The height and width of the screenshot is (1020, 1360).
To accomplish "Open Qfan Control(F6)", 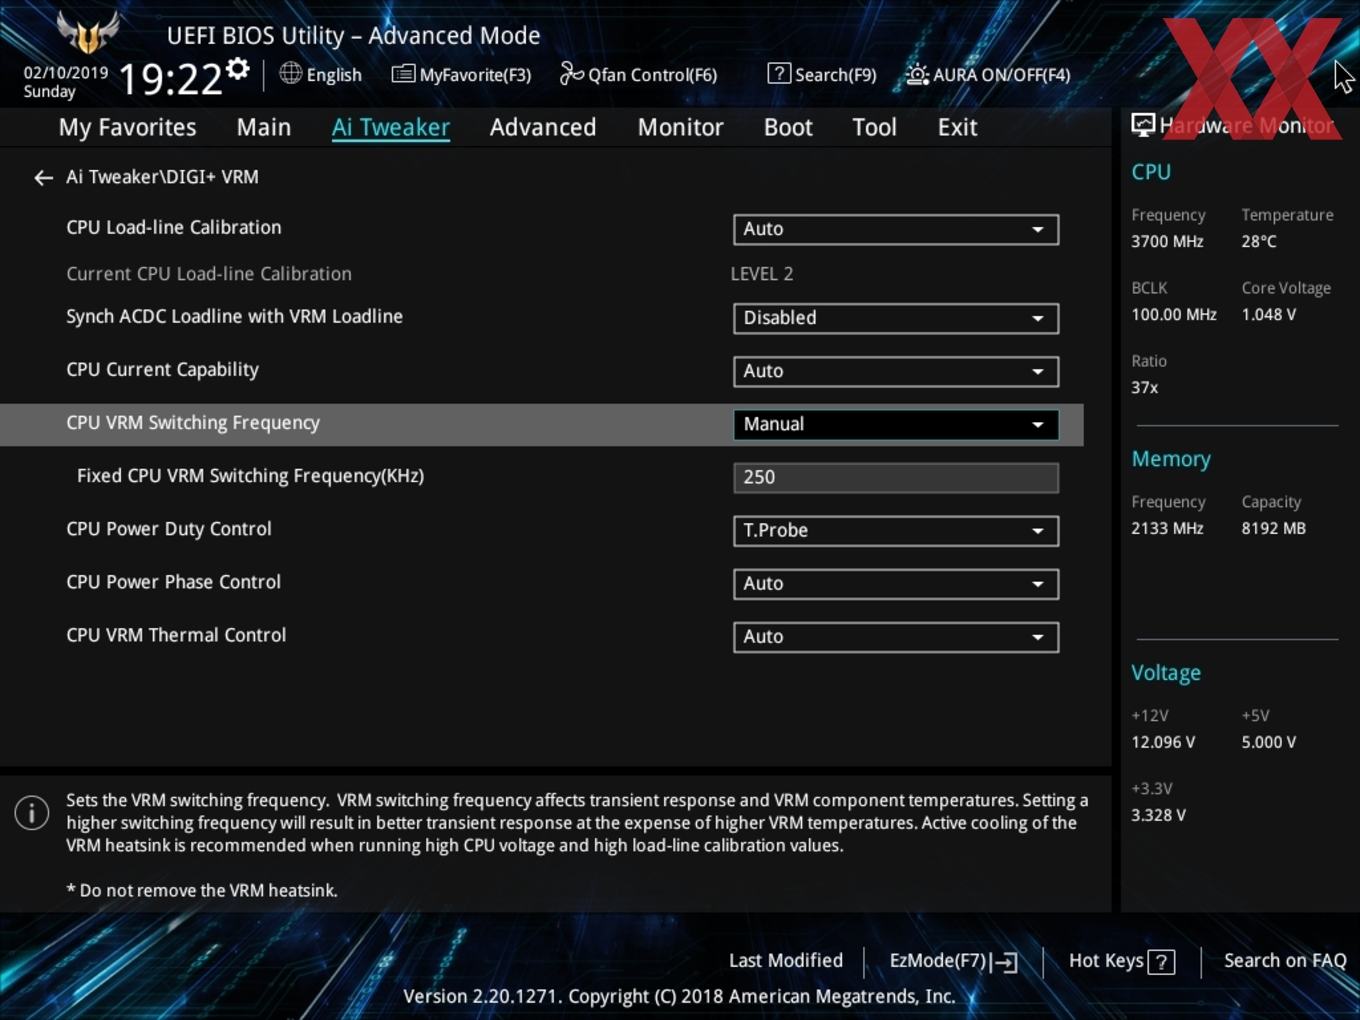I will click(652, 75).
